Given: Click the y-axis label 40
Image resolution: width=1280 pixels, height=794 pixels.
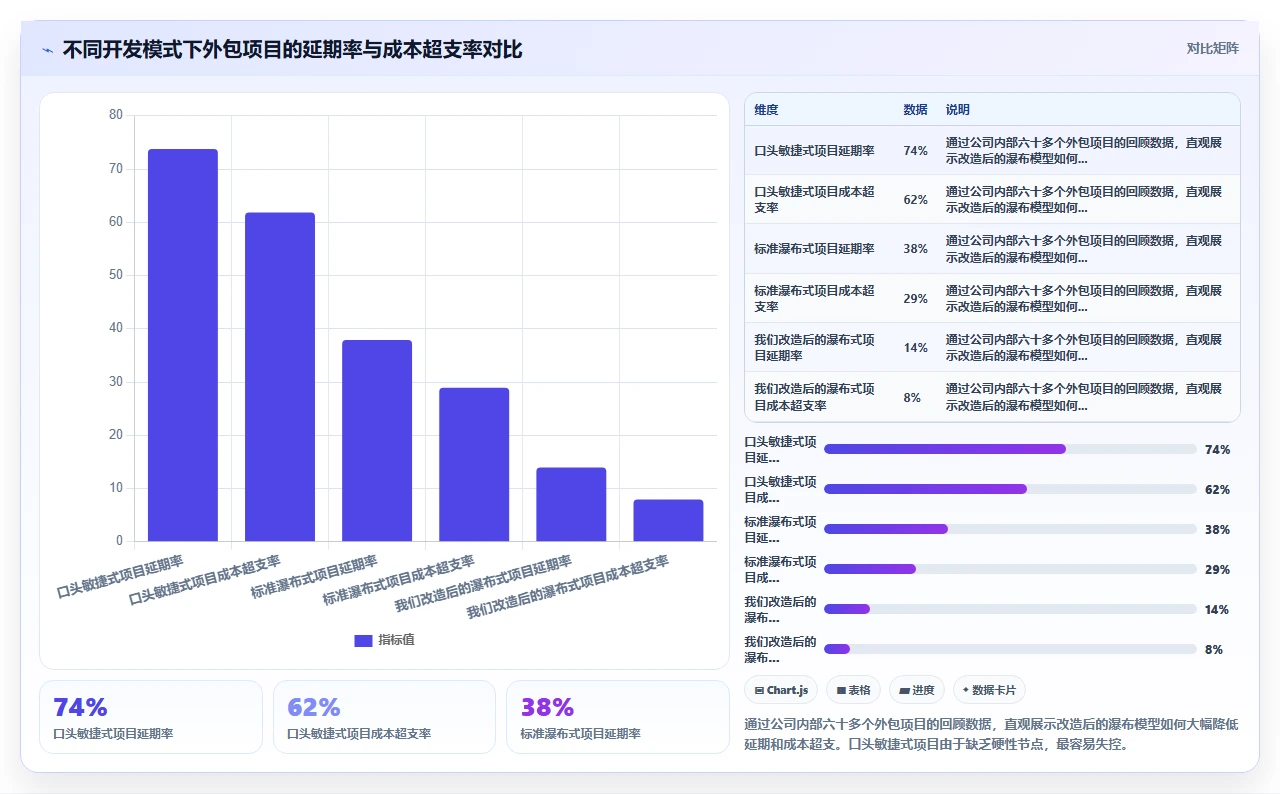Looking at the screenshot, I should pyautogui.click(x=116, y=328).
